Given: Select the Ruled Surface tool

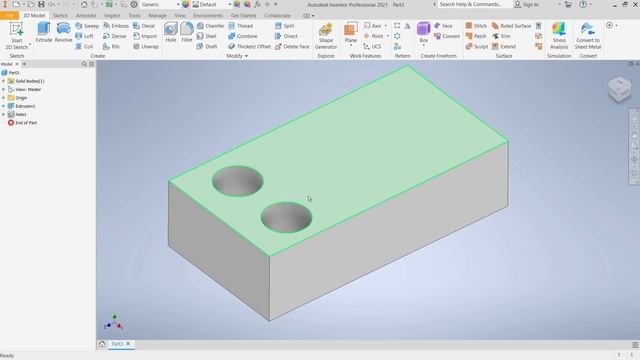Looking at the screenshot, I should (511, 26).
